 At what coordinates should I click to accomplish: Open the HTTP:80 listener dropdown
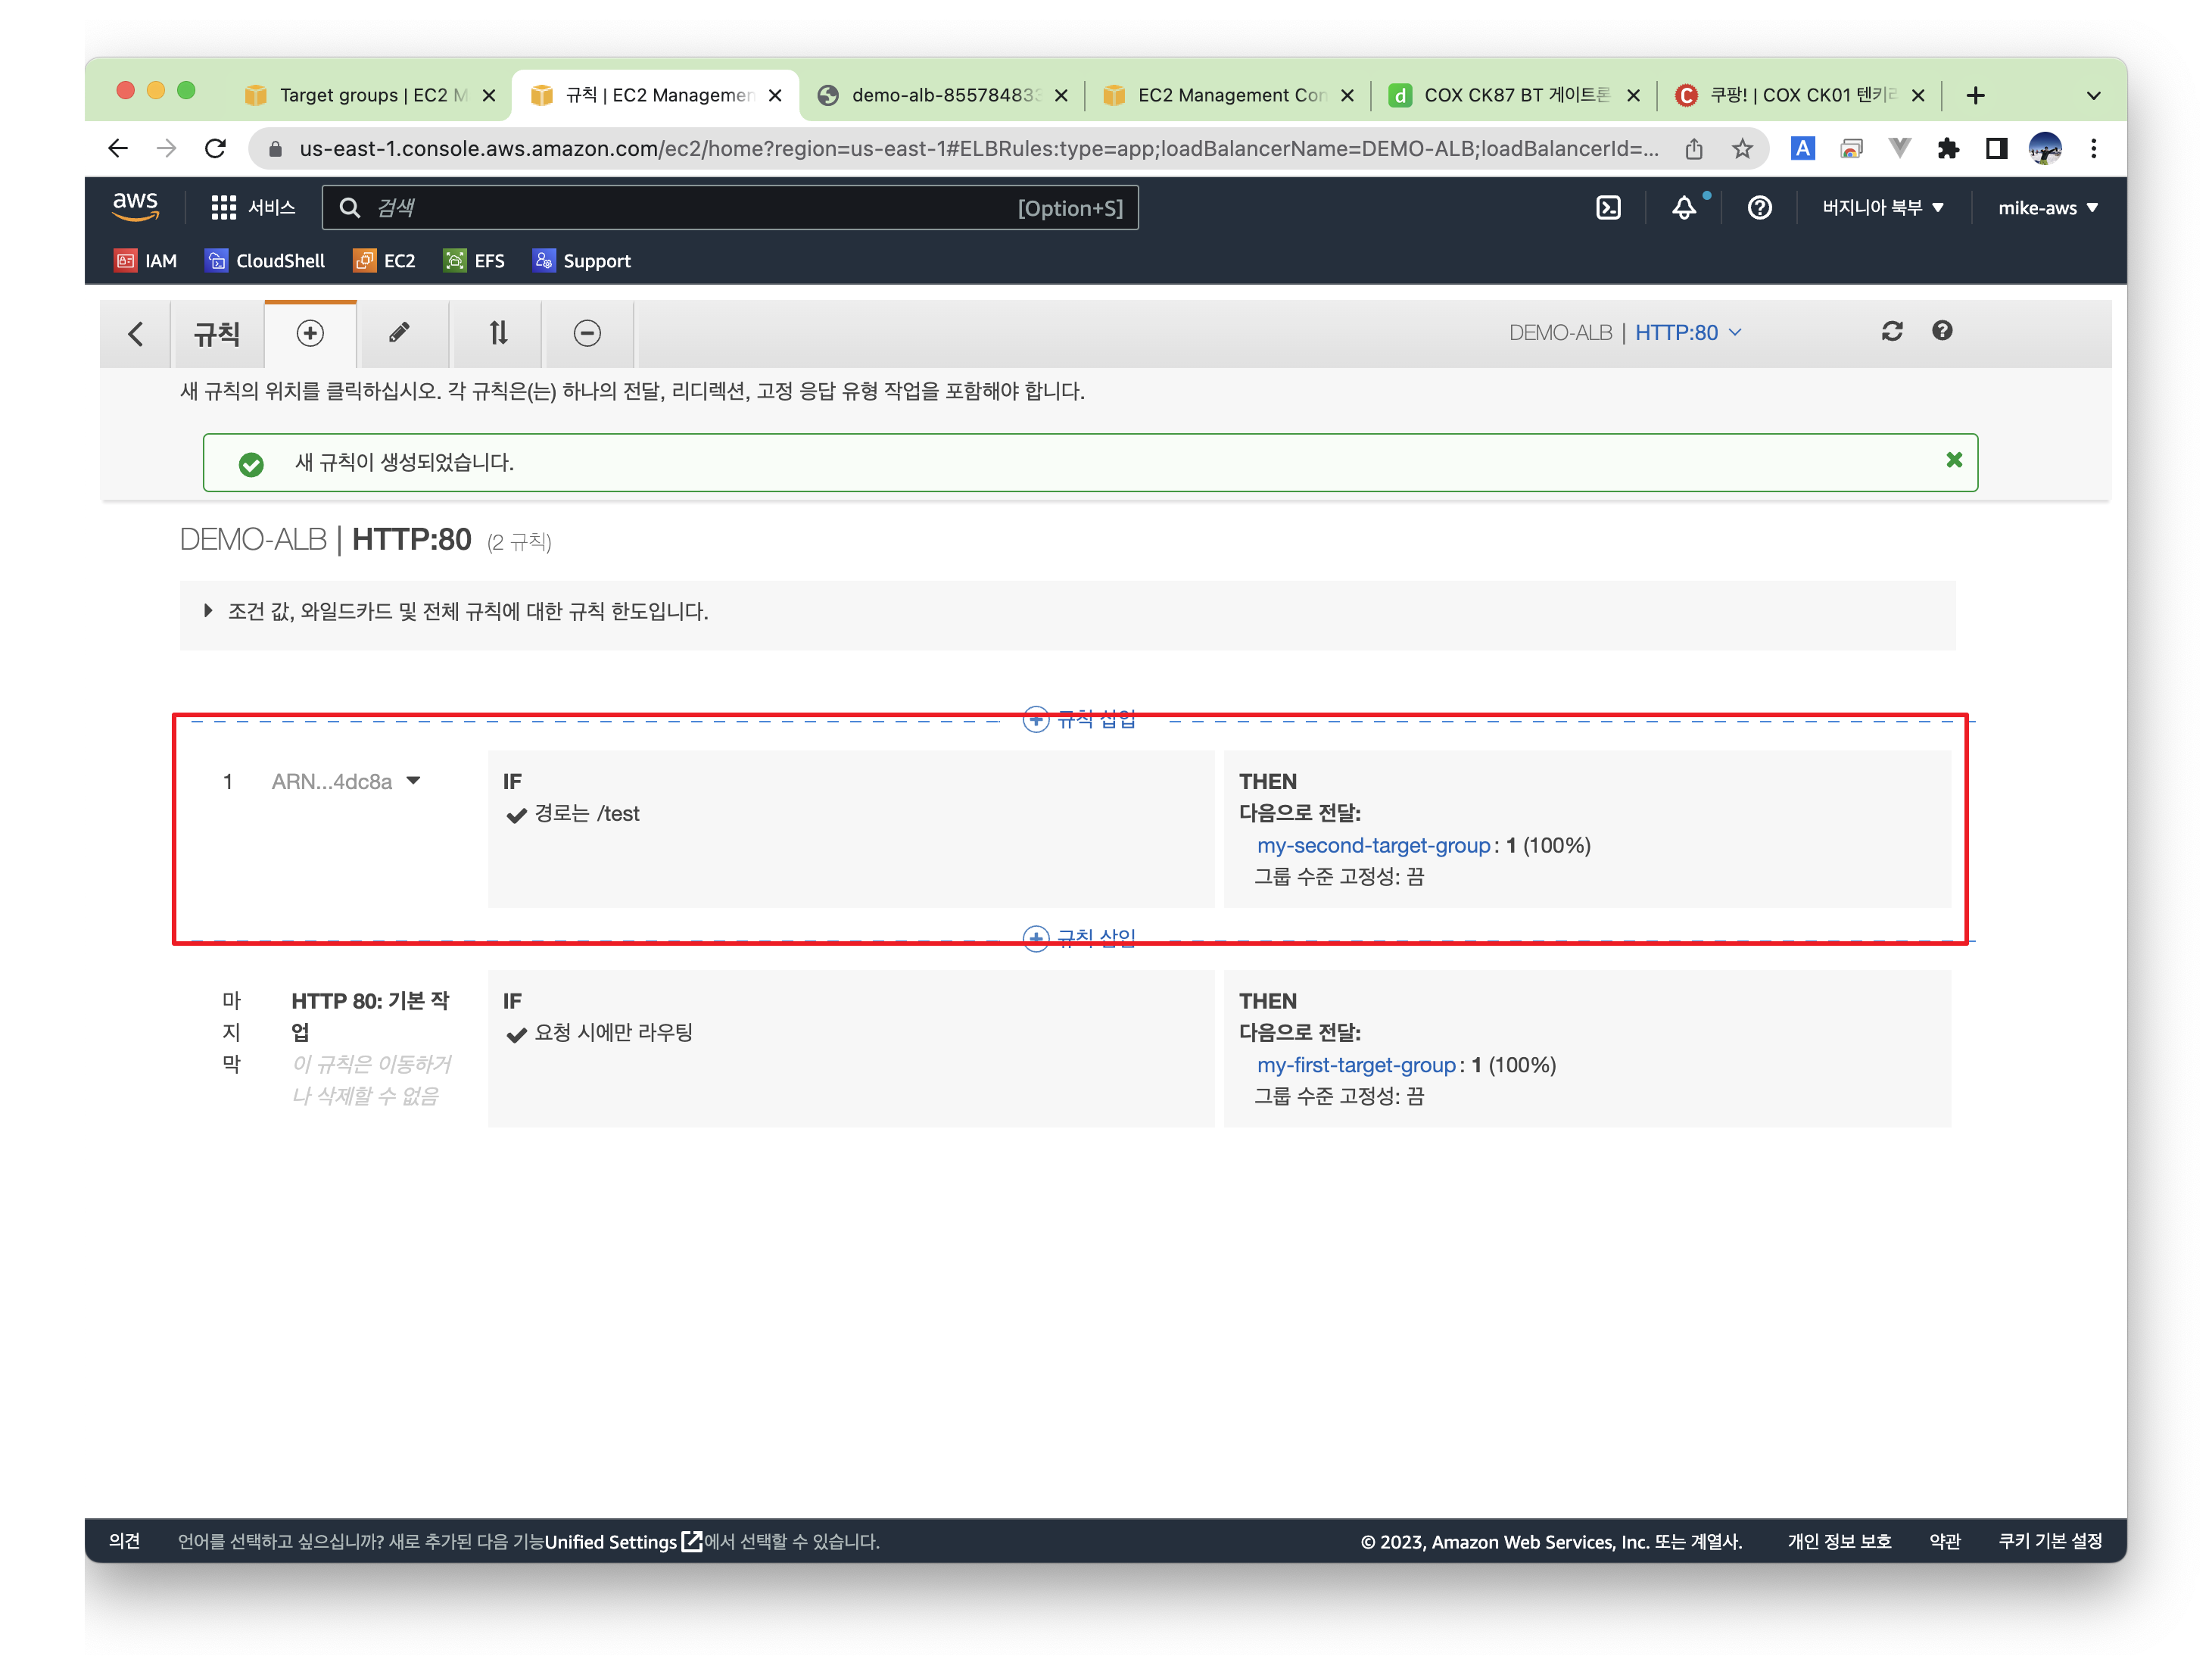[x=1688, y=333]
